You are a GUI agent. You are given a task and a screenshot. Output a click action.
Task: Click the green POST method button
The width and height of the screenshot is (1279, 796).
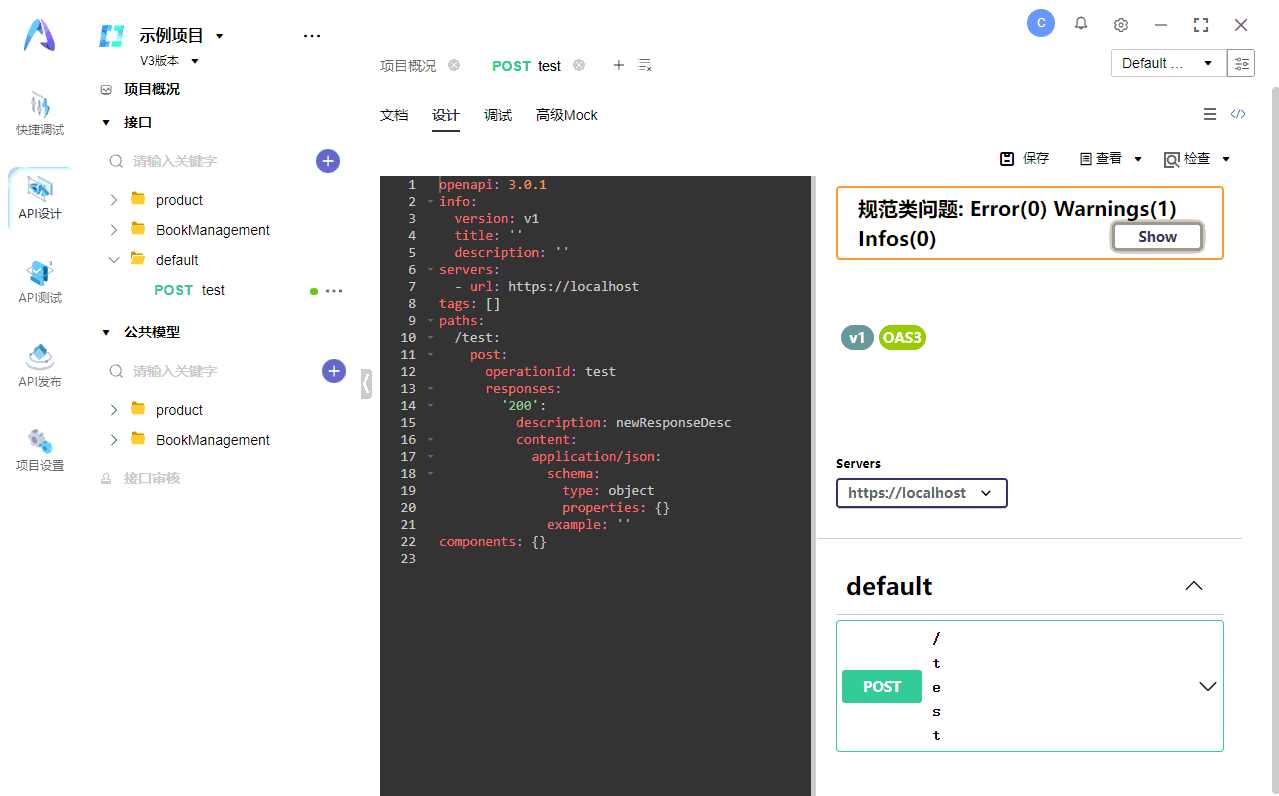coord(882,687)
